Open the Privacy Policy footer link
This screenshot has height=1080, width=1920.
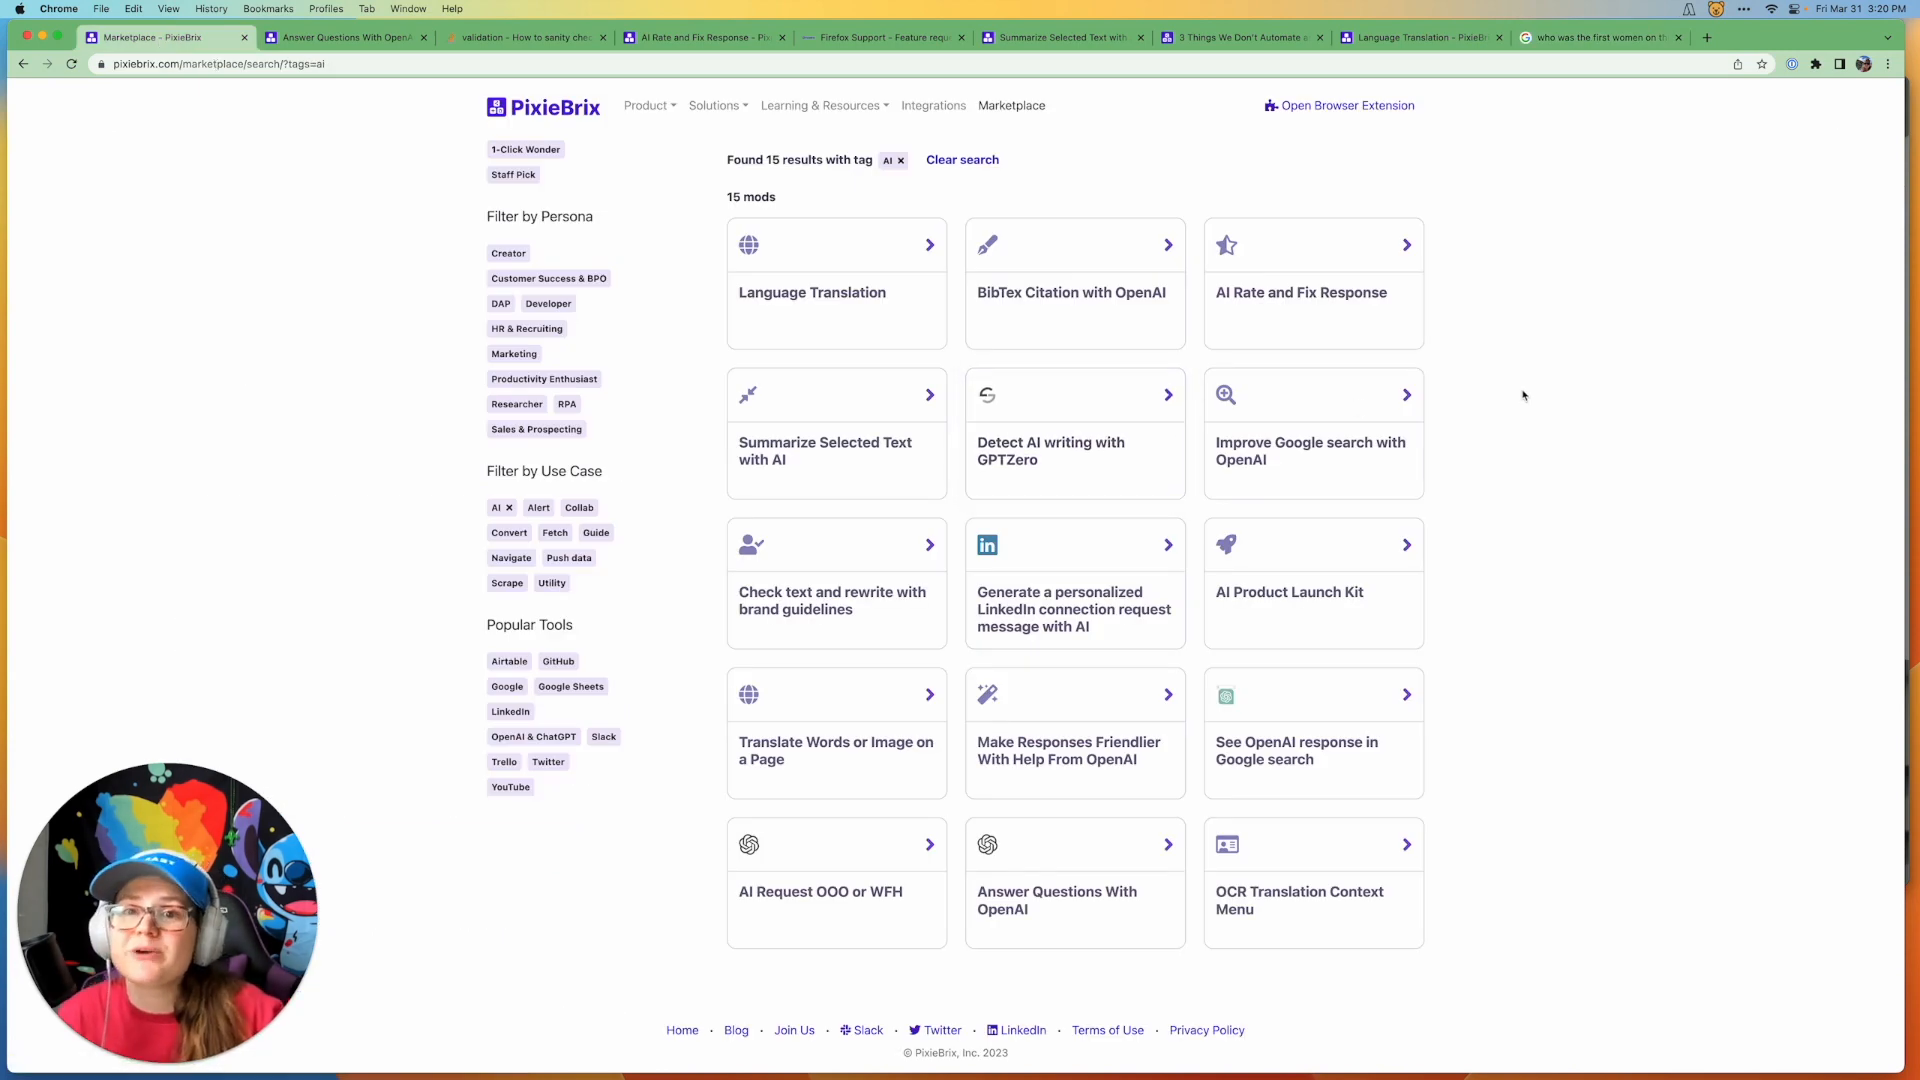pyautogui.click(x=1207, y=1031)
